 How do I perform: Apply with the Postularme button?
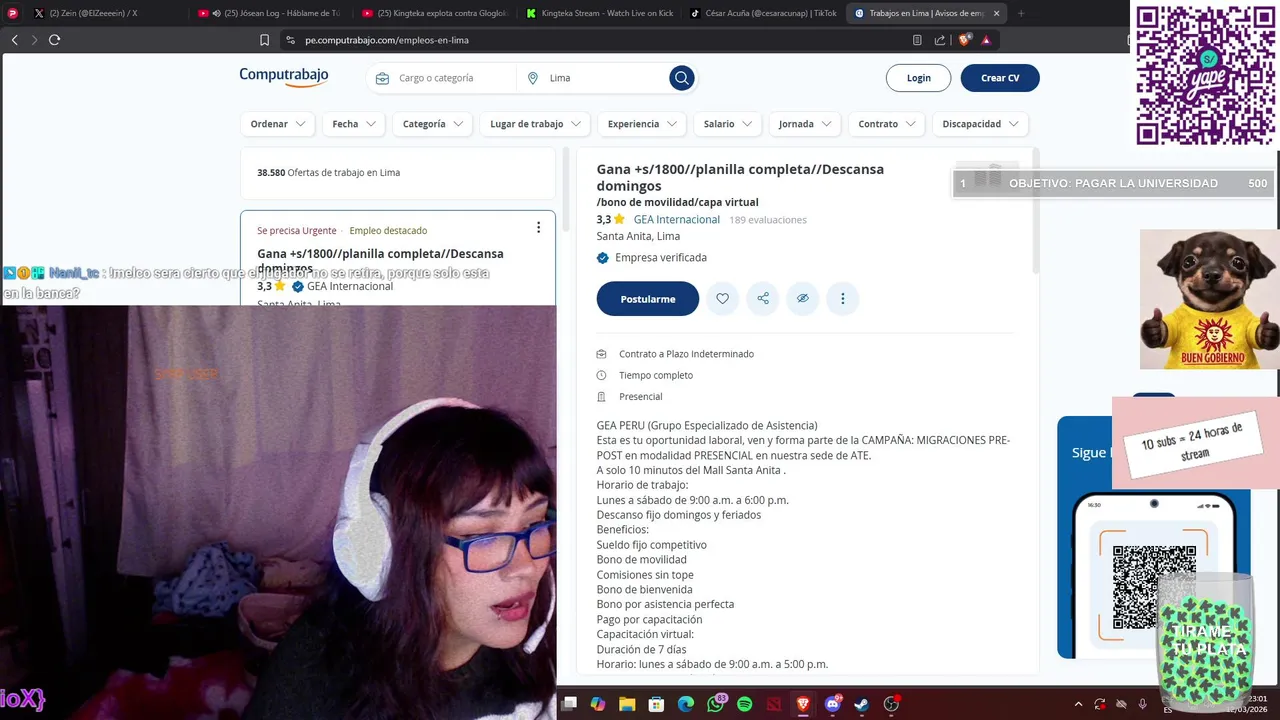647,299
